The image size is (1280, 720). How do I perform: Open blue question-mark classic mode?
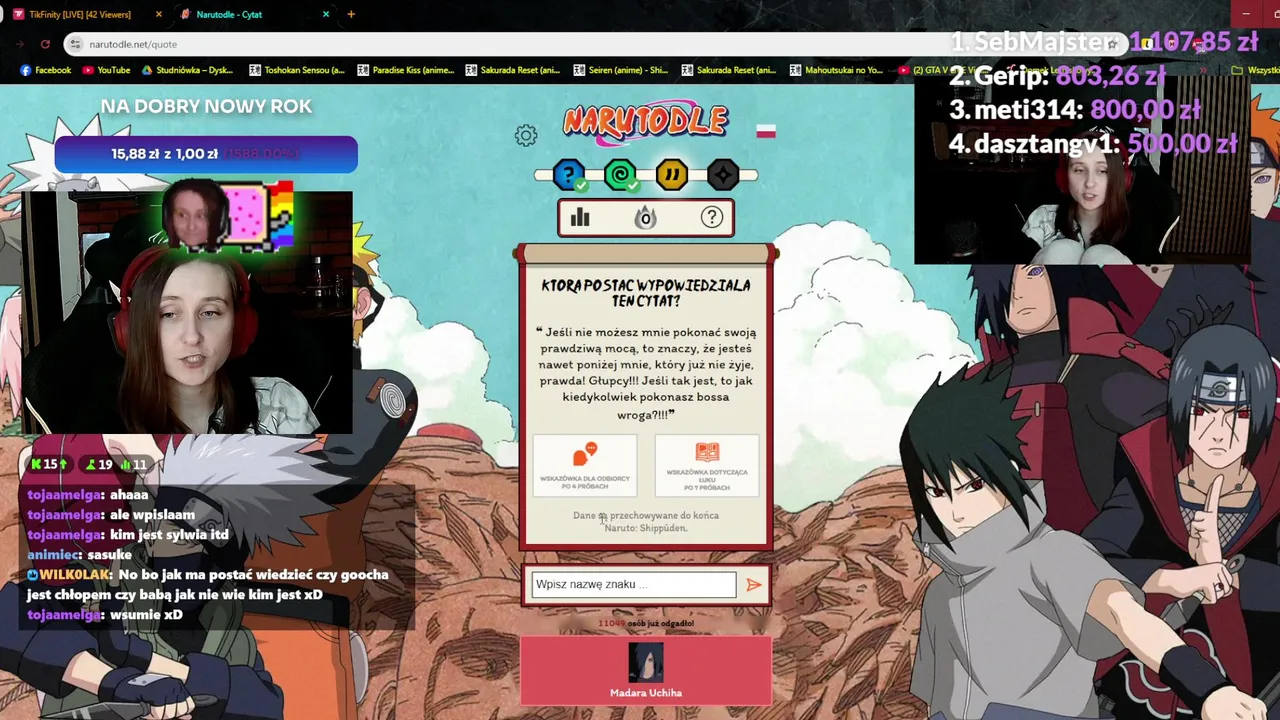[x=569, y=176]
